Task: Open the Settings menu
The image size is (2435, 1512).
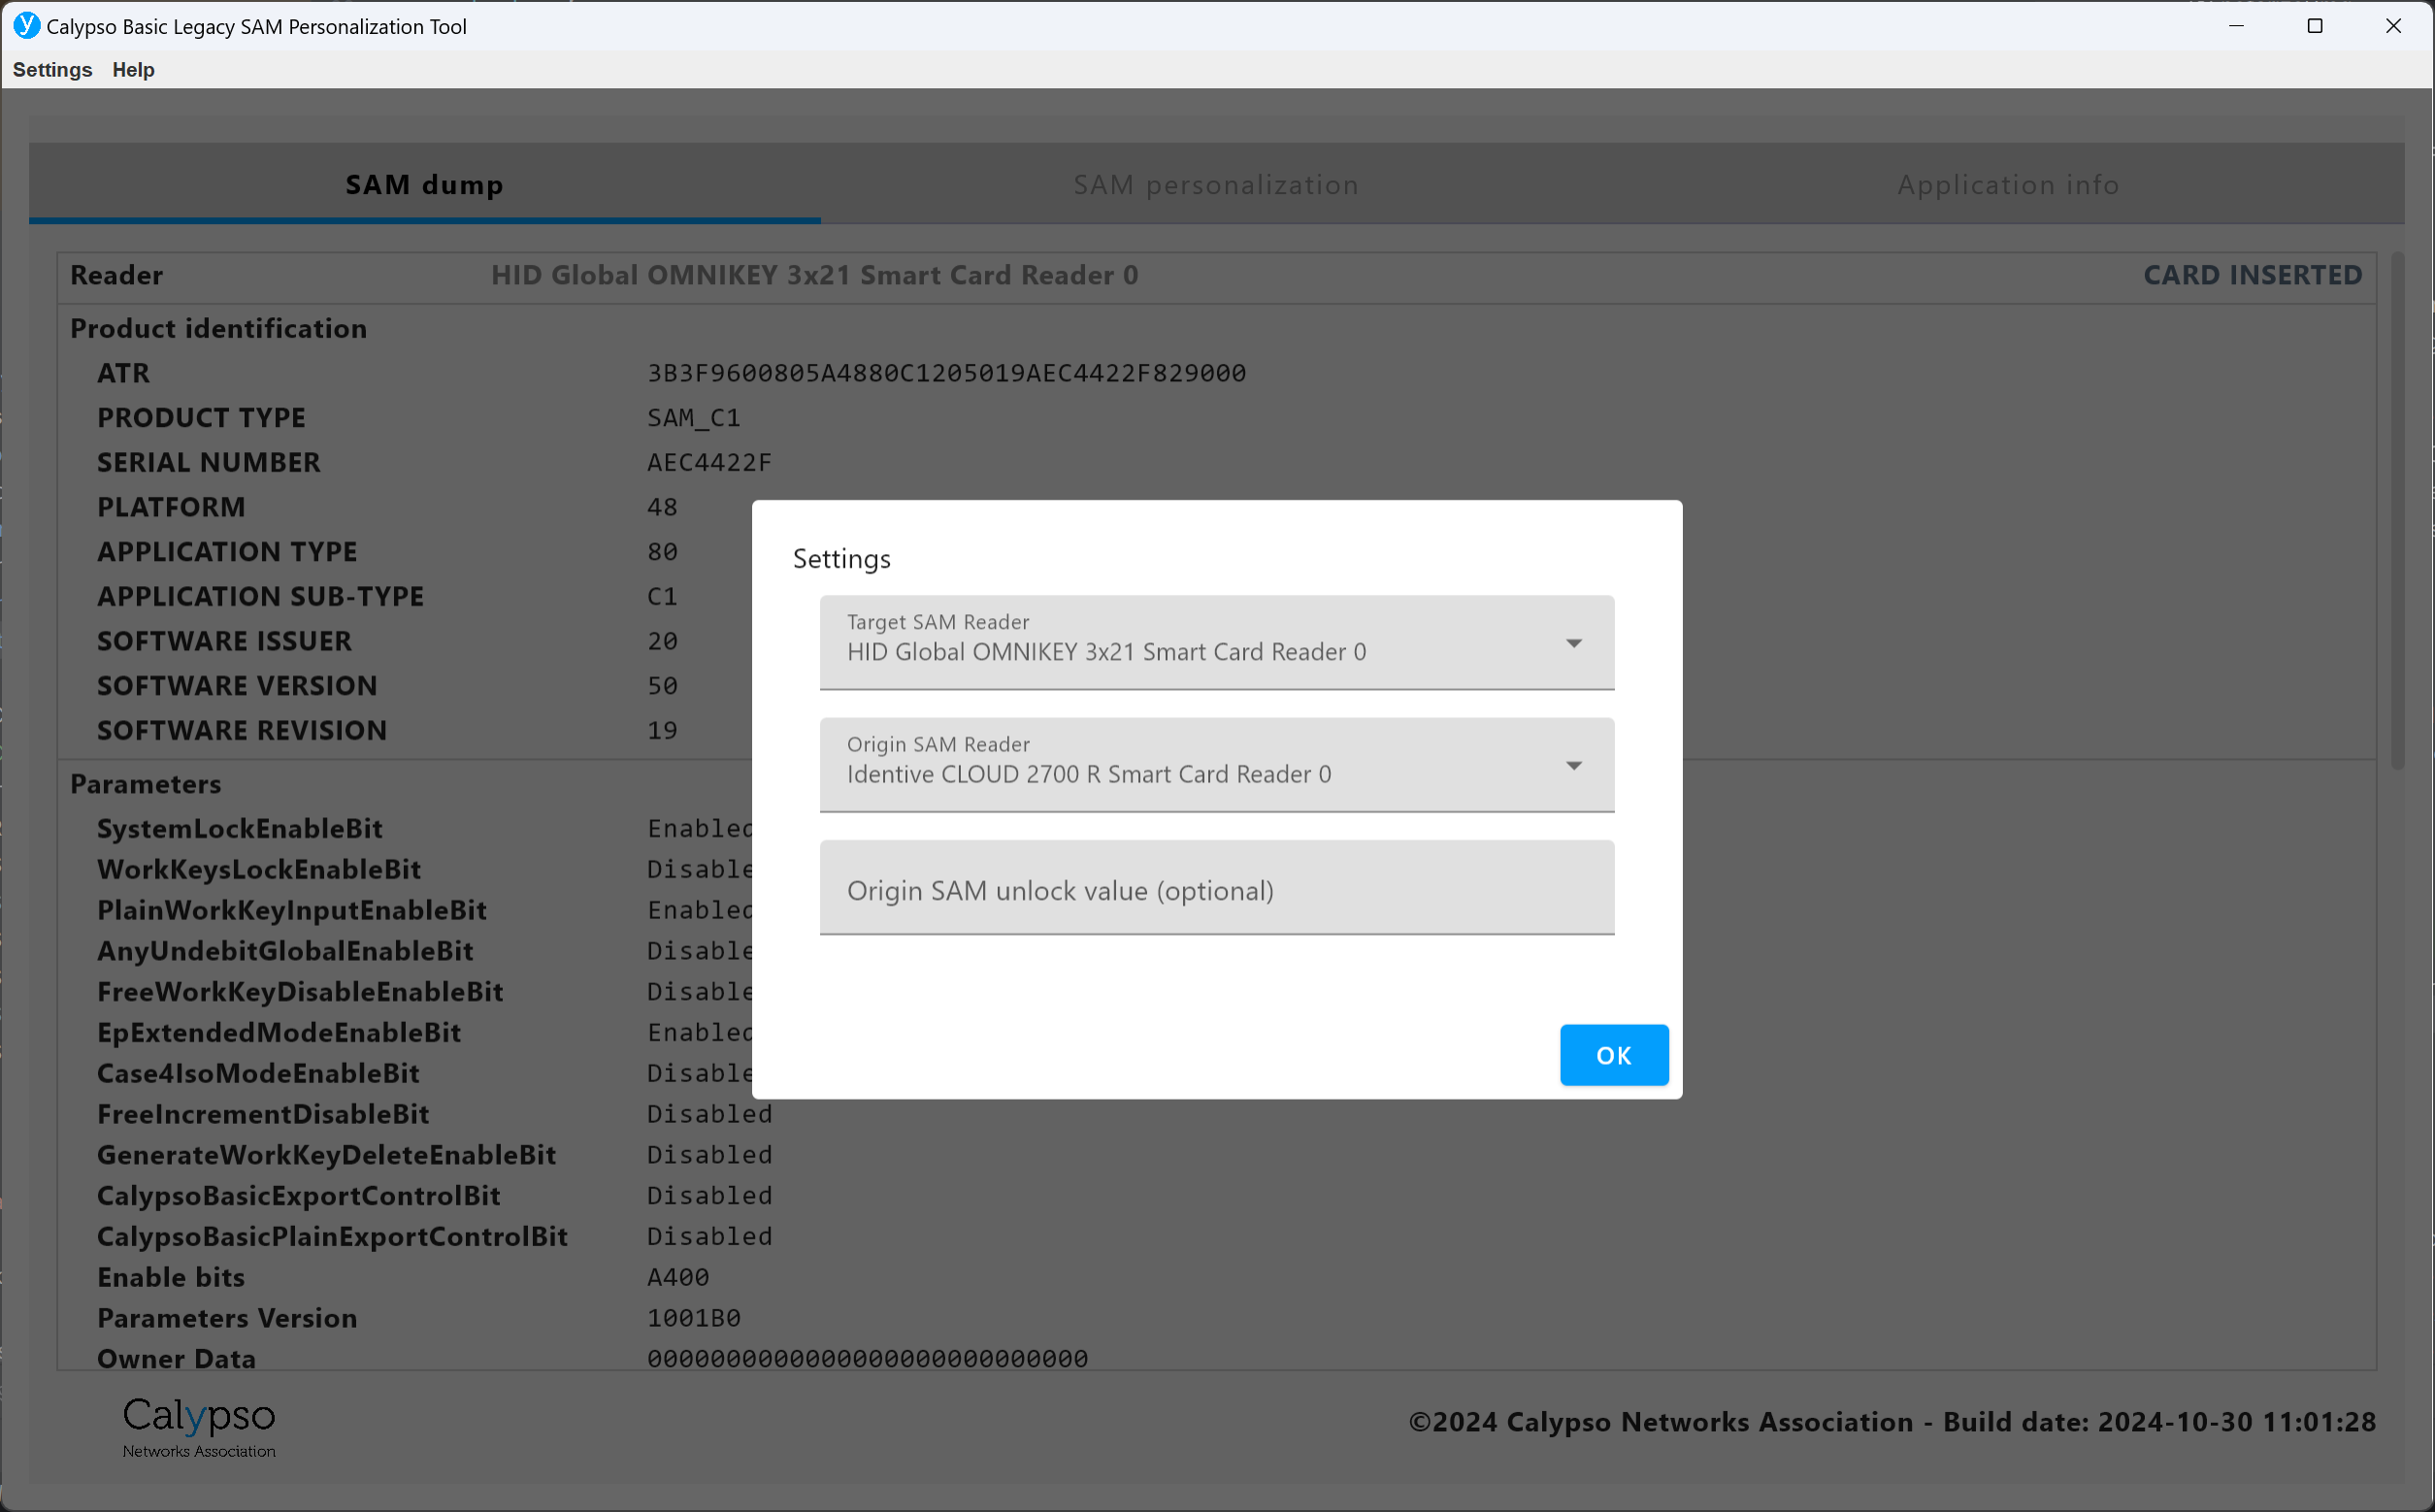Action: click(x=52, y=70)
